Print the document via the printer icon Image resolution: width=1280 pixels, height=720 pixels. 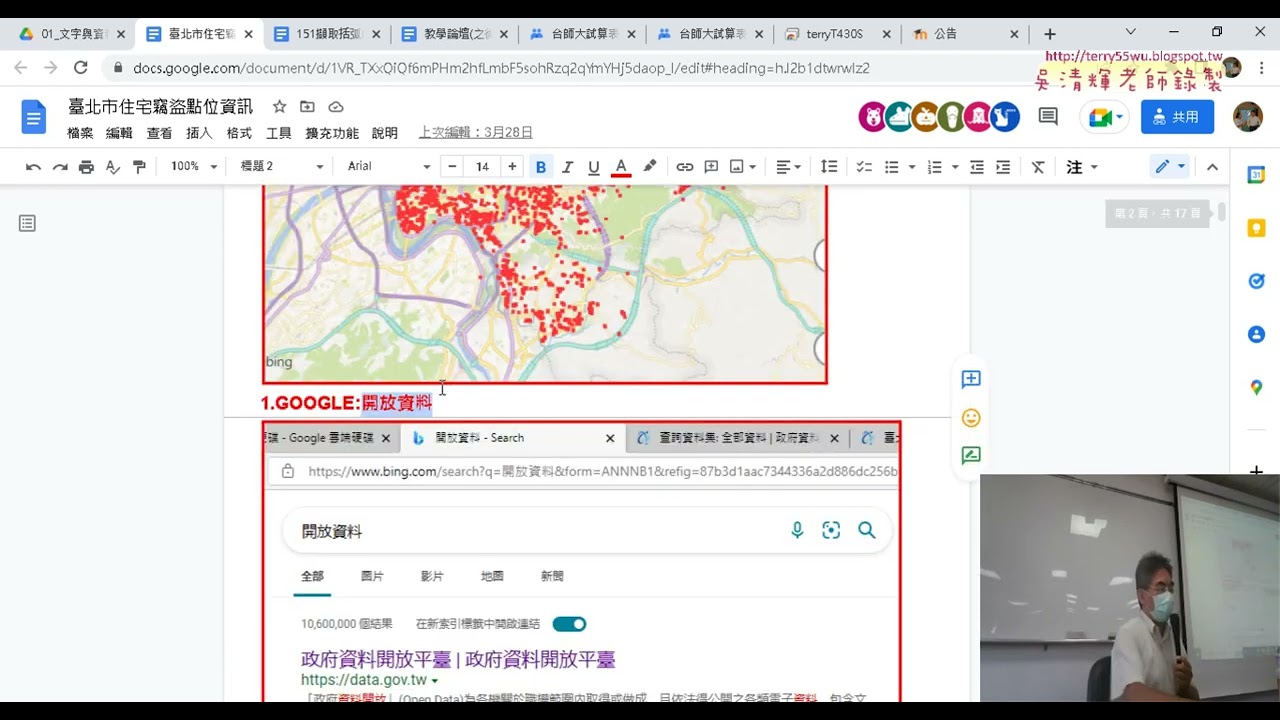86,167
